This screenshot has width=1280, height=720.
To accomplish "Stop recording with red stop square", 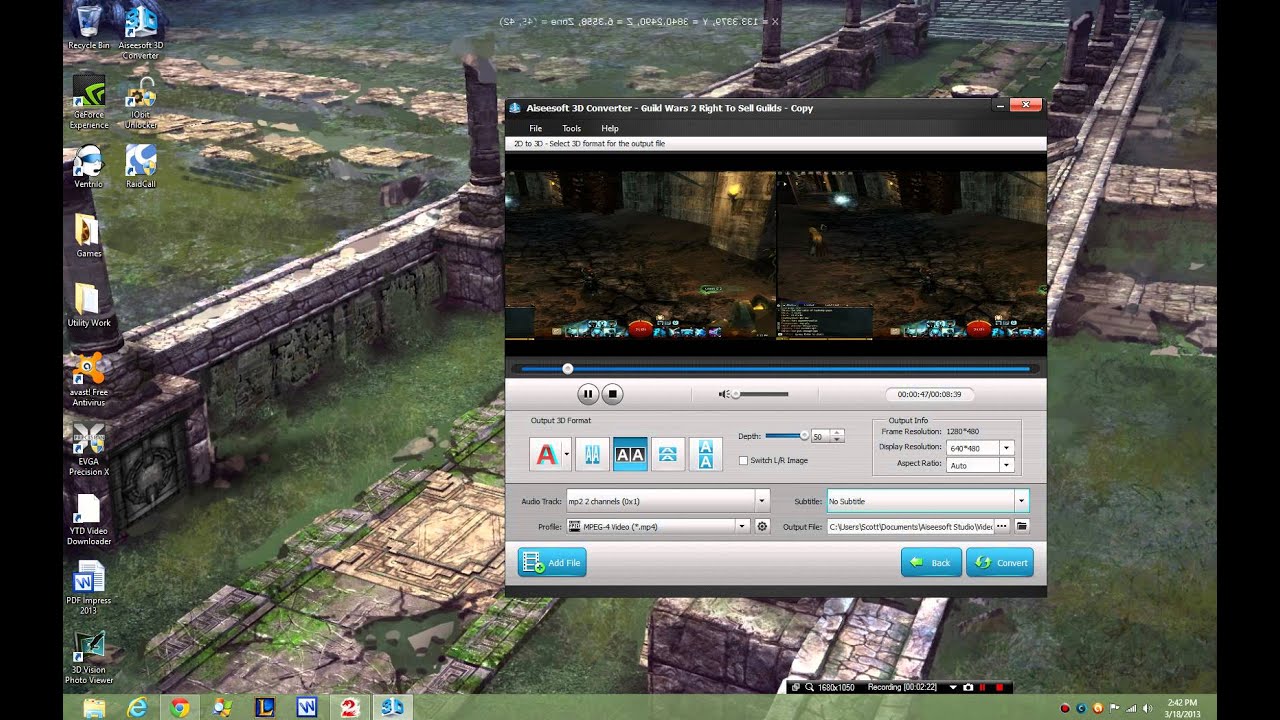I will 999,688.
